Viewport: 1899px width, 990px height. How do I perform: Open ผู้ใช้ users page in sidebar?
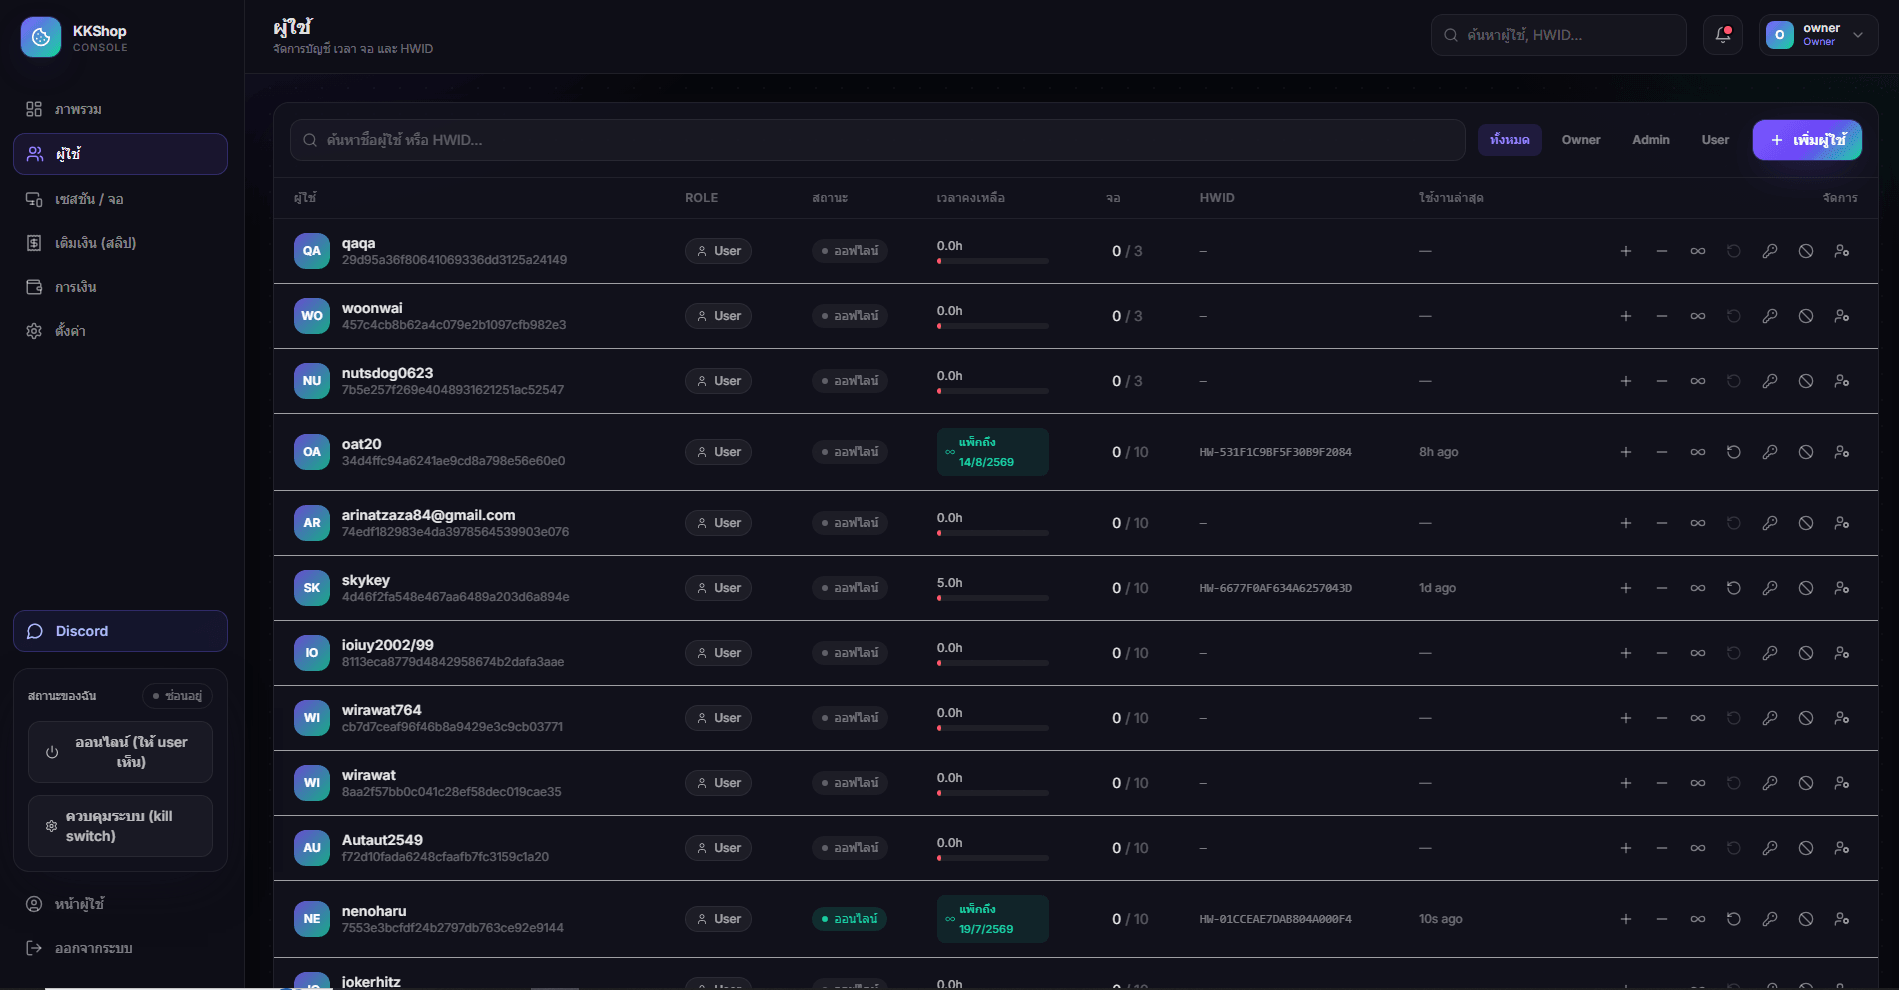click(x=120, y=154)
